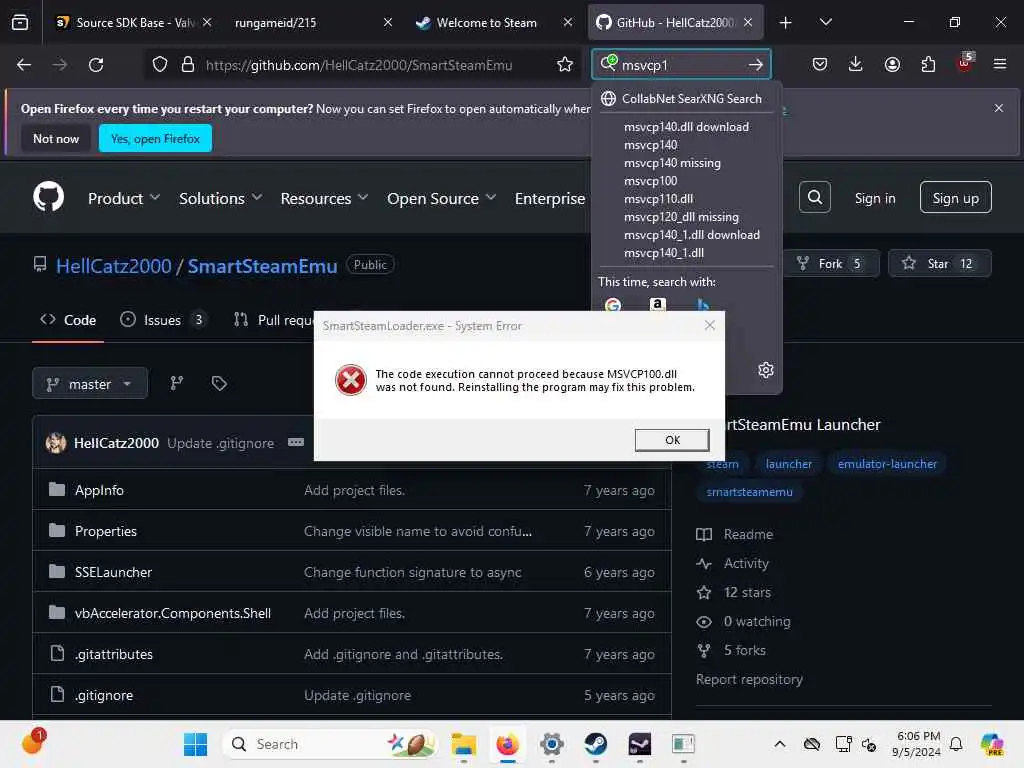Open the .gitignore file
1024x768 pixels.
pyautogui.click(x=104, y=696)
